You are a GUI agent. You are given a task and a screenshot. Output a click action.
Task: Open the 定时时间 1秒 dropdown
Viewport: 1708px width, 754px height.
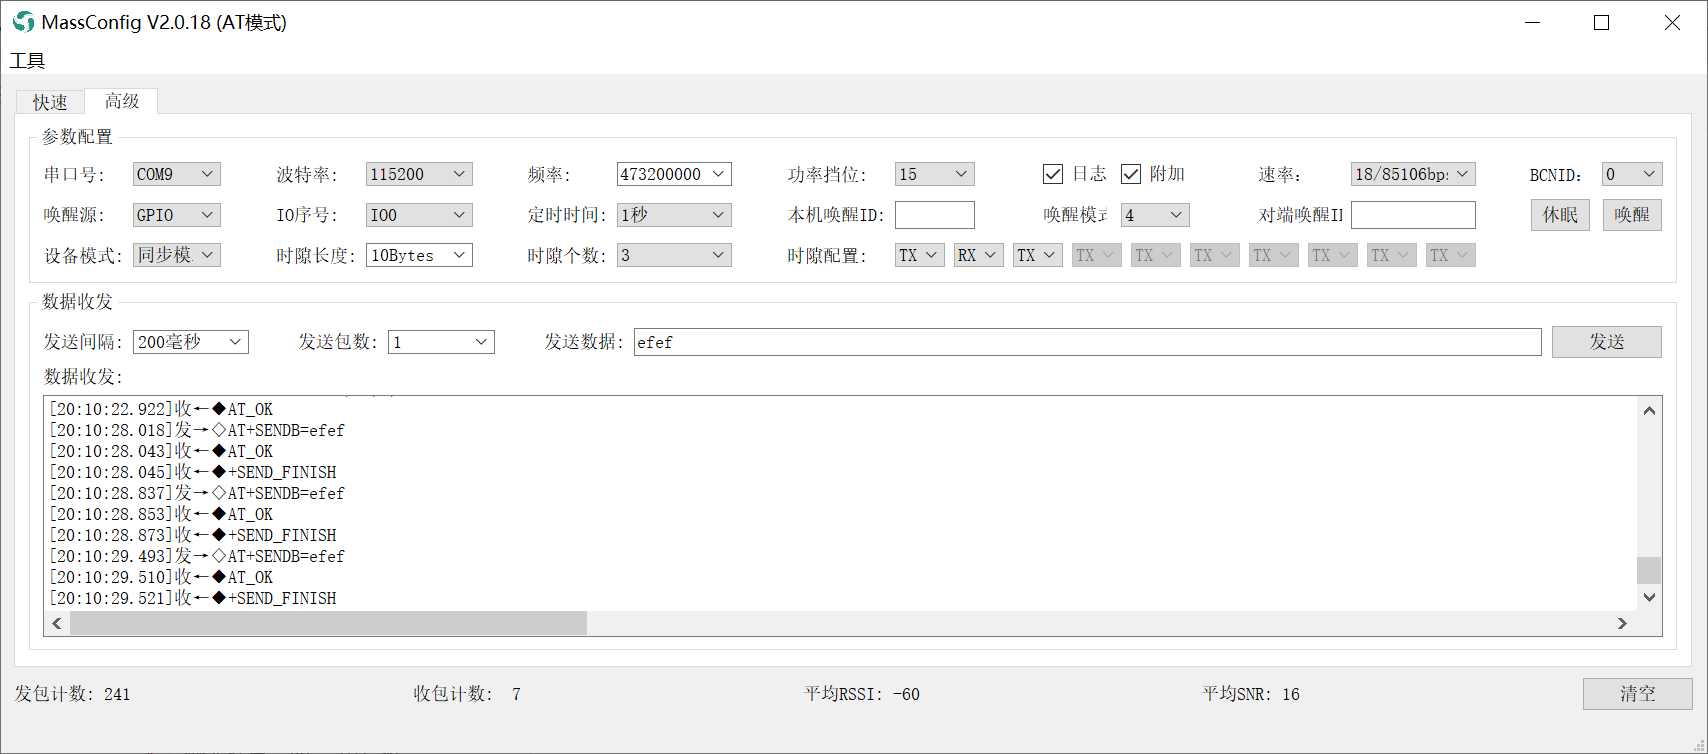[x=674, y=215]
